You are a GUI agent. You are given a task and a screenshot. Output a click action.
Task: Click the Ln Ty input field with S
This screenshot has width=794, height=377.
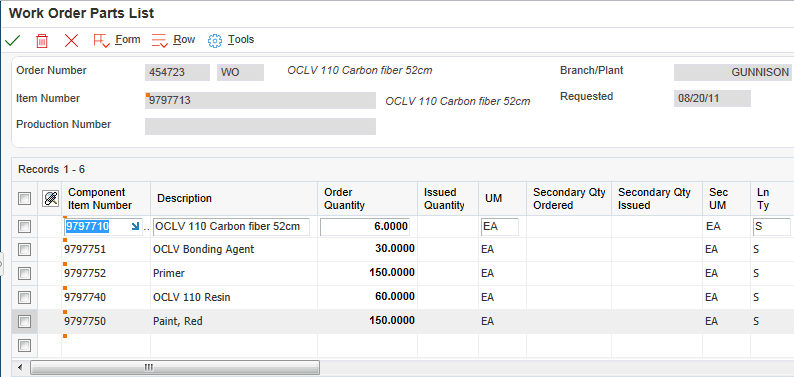click(x=771, y=227)
